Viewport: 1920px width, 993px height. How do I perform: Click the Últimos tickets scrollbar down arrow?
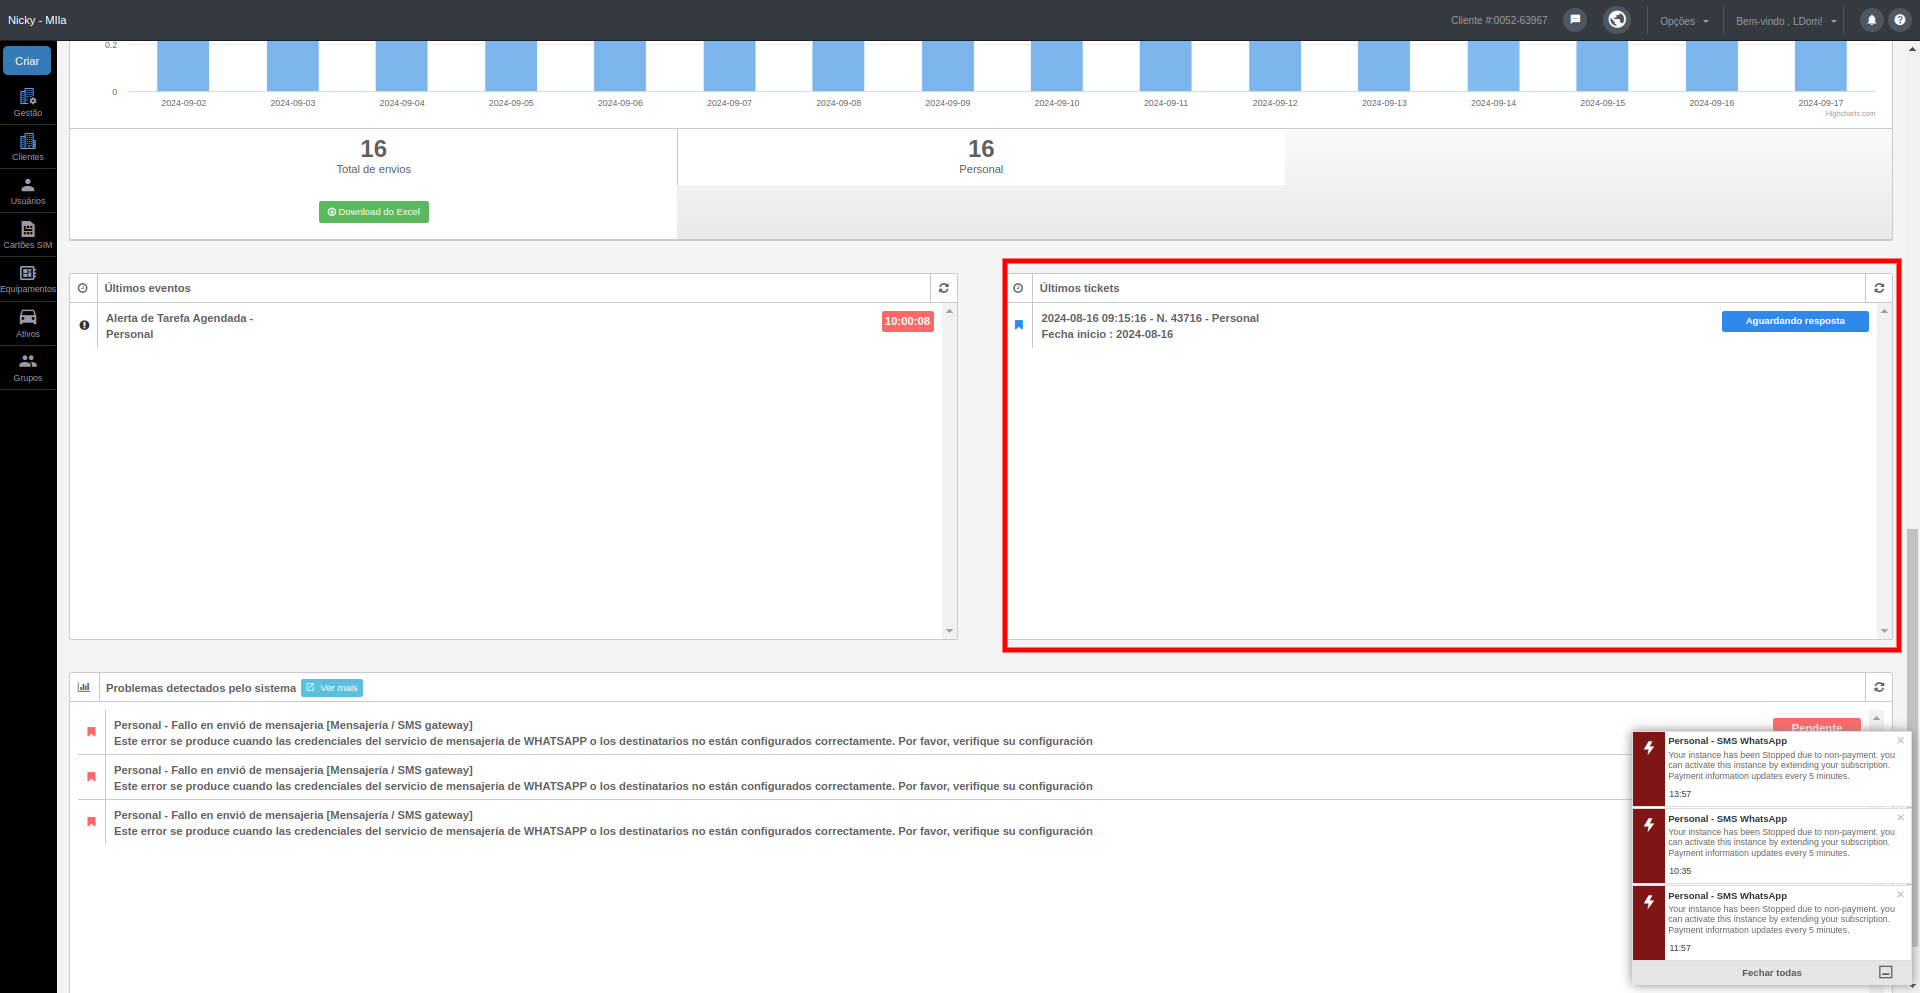[x=1884, y=631]
